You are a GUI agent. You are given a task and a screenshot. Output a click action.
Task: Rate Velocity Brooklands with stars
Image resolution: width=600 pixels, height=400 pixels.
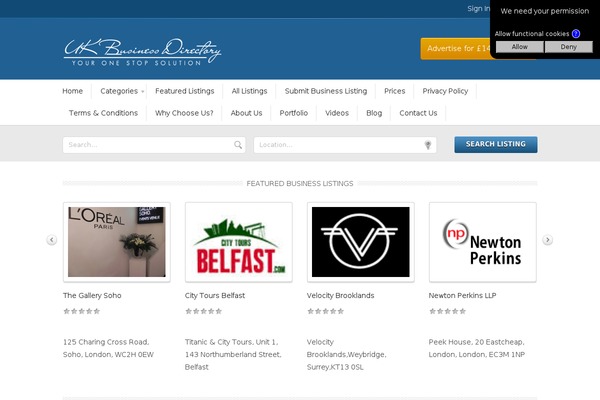326,311
